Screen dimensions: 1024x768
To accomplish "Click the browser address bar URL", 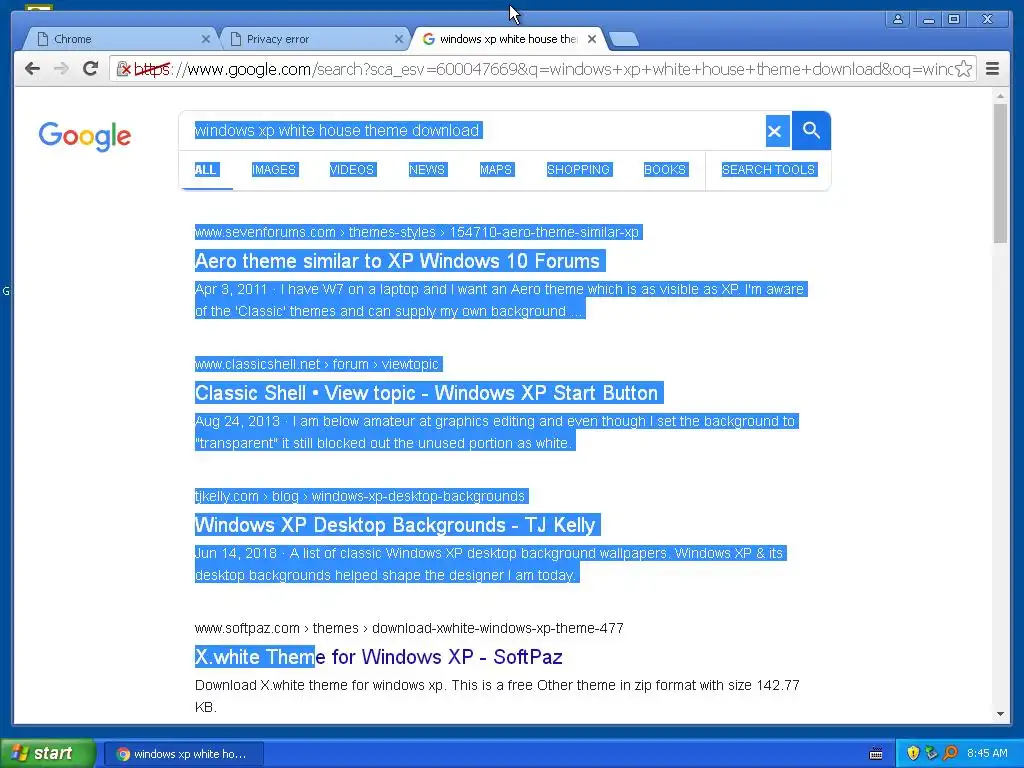I will tap(542, 69).
